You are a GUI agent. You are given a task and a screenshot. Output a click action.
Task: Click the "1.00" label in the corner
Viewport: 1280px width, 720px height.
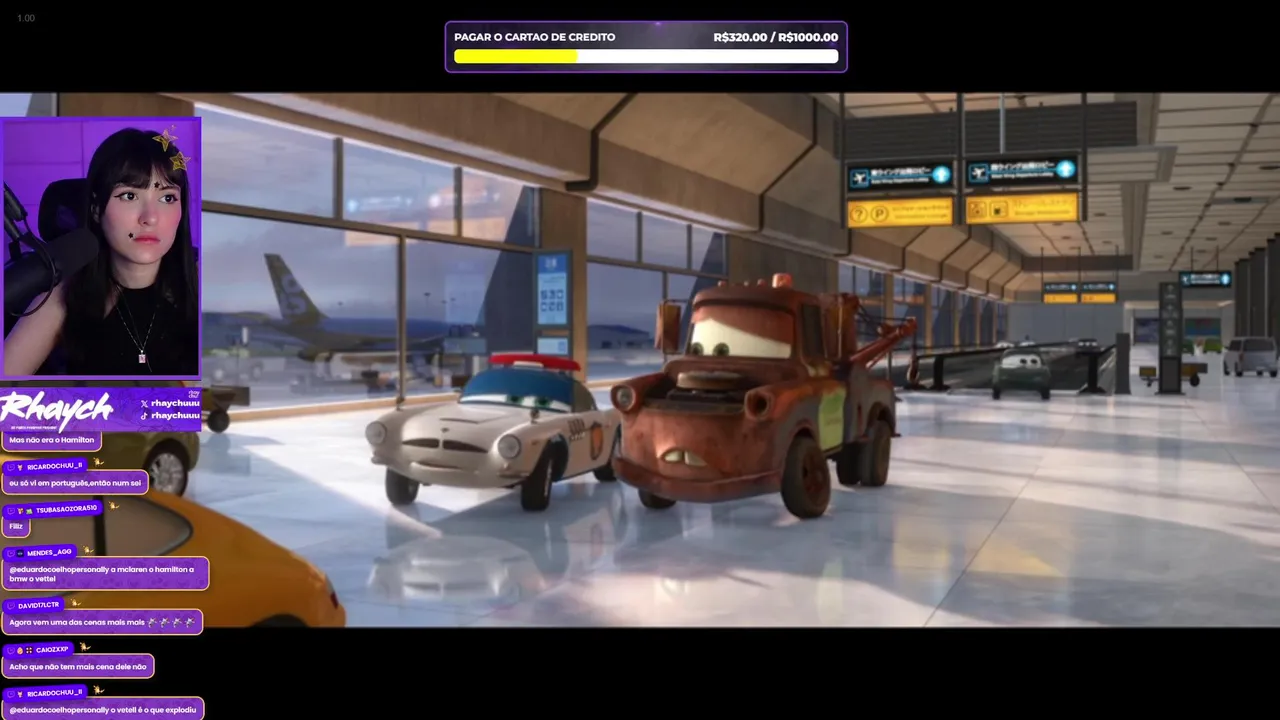[26, 18]
